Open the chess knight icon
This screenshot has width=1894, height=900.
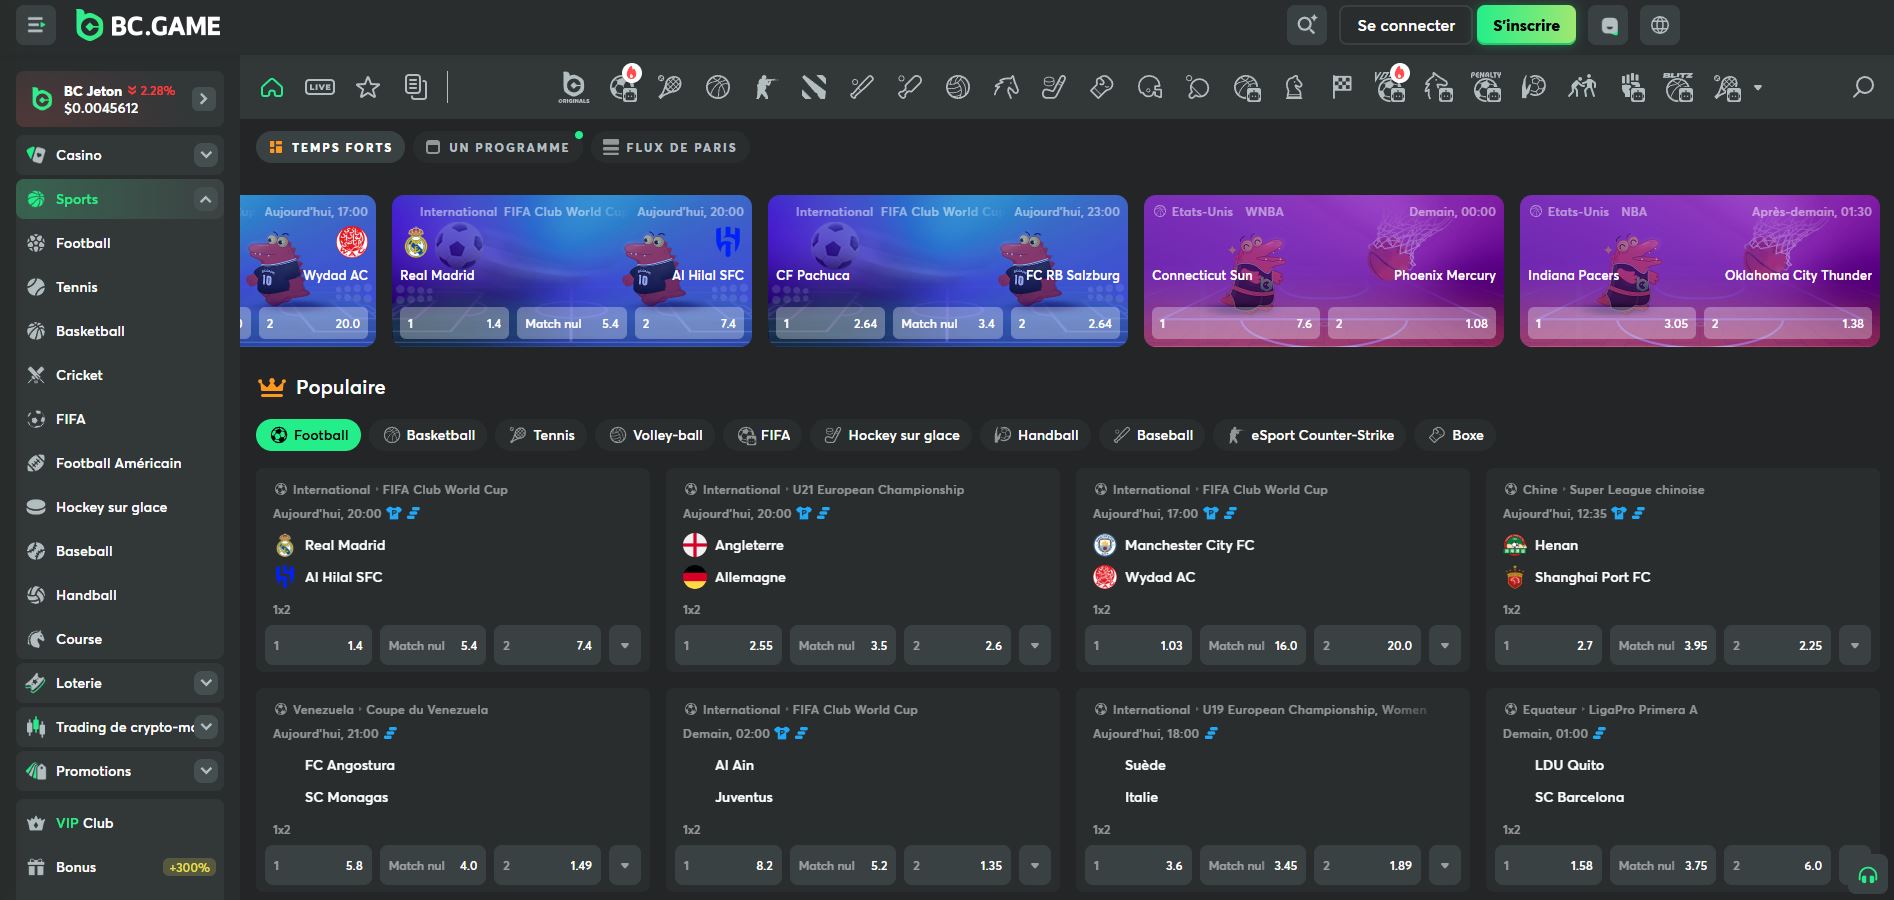[1294, 87]
